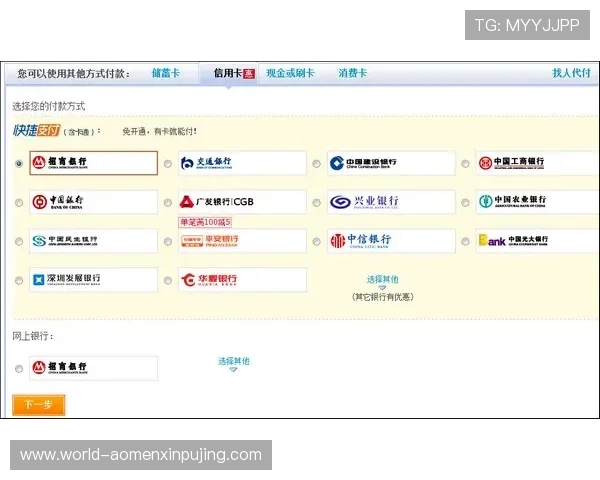Click the 深圳发展银行 logo box

coord(93,280)
